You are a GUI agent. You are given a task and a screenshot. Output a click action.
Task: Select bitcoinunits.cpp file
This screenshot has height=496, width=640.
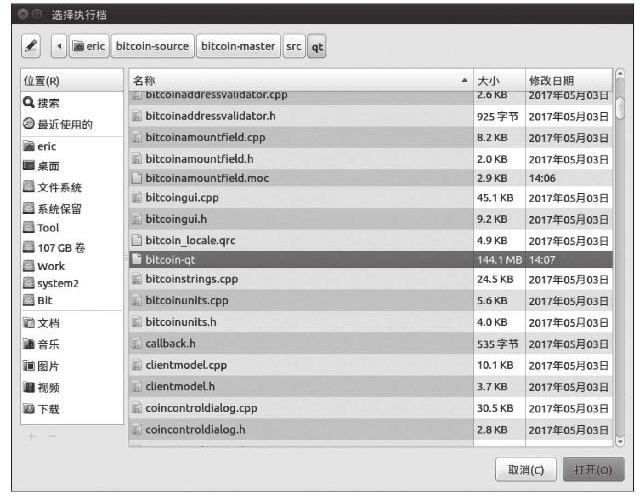371,301
